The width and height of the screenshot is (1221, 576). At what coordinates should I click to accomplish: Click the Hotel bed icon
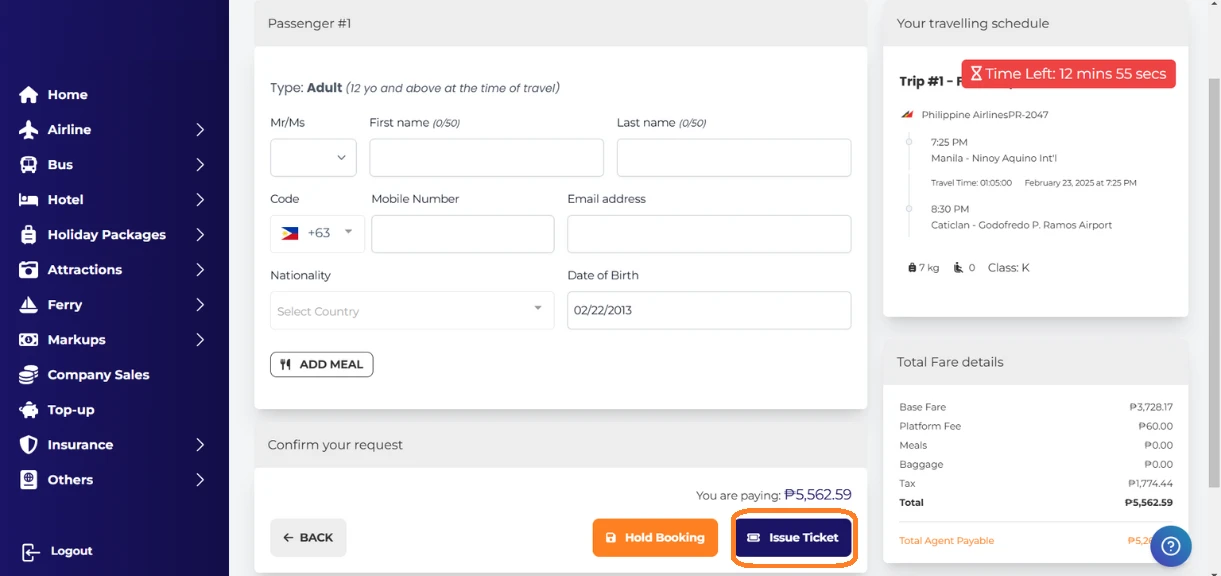tap(29, 200)
